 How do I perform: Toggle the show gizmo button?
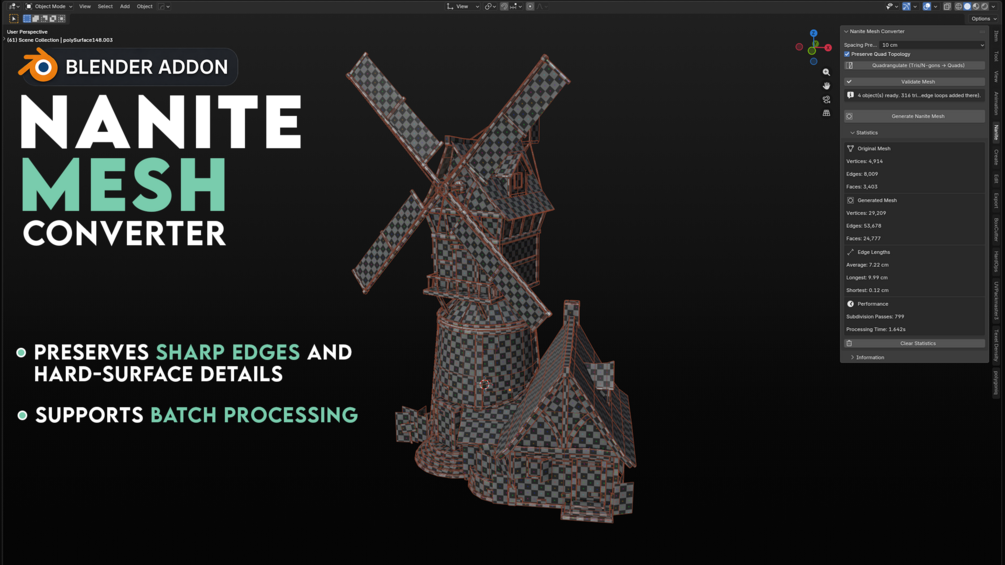[x=906, y=6]
